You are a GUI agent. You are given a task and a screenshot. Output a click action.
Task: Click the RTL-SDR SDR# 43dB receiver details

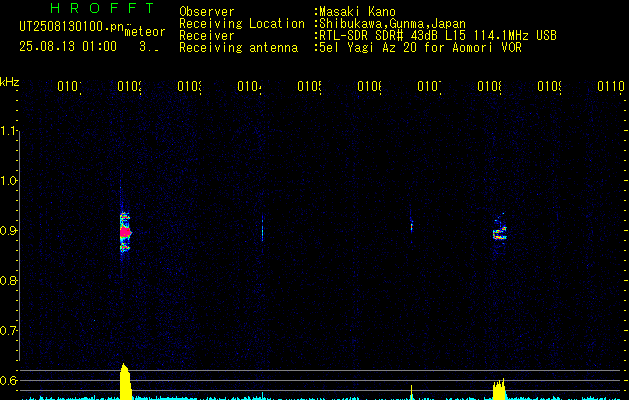pos(438,36)
